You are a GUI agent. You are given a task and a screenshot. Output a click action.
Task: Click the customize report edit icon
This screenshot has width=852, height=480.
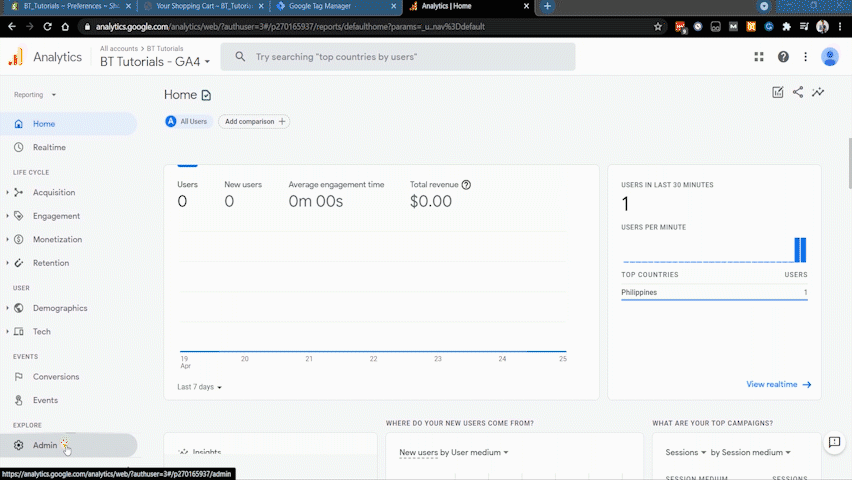coord(778,92)
